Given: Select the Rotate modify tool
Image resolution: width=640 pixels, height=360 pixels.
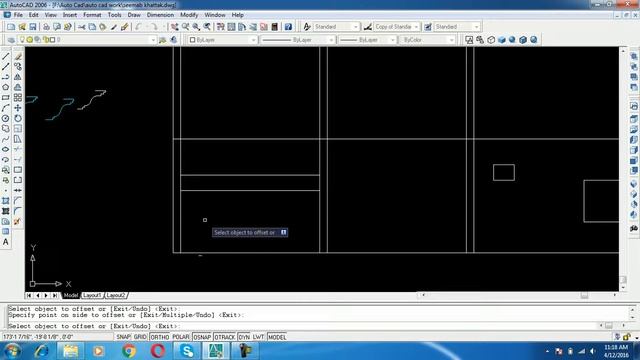Looking at the screenshot, I should pyautogui.click(x=18, y=118).
